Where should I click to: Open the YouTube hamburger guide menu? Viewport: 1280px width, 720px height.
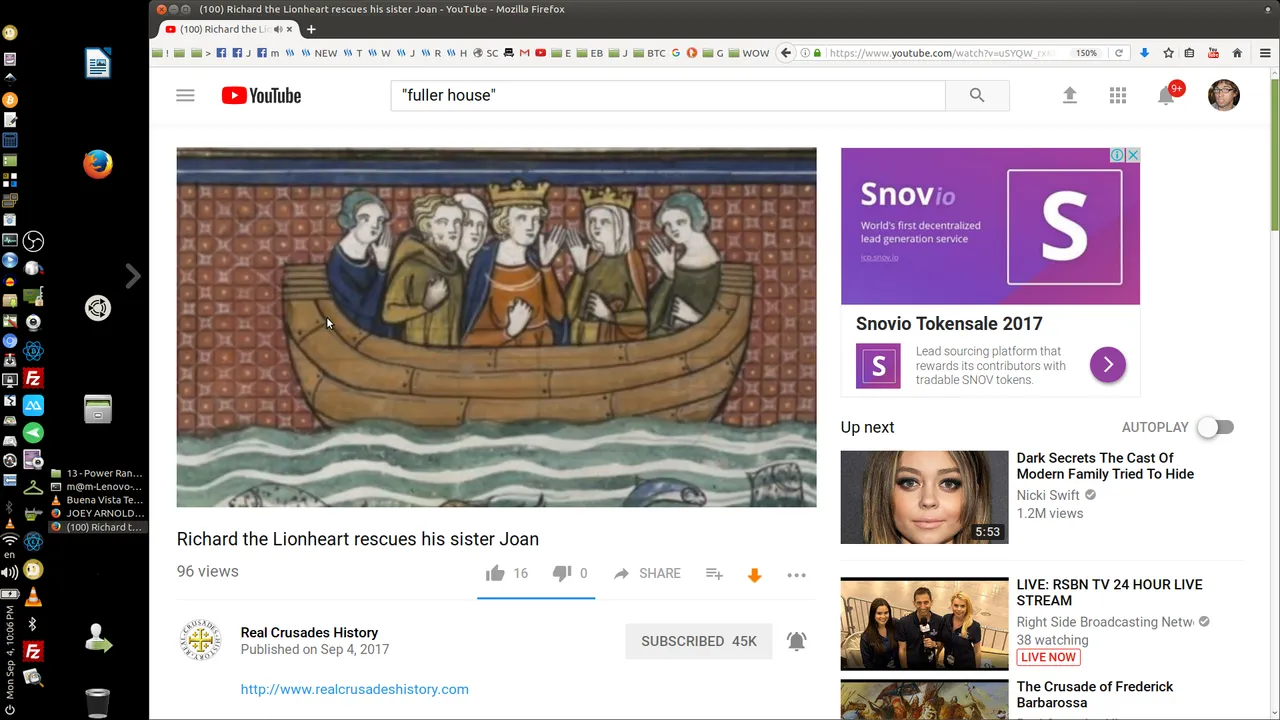click(185, 96)
